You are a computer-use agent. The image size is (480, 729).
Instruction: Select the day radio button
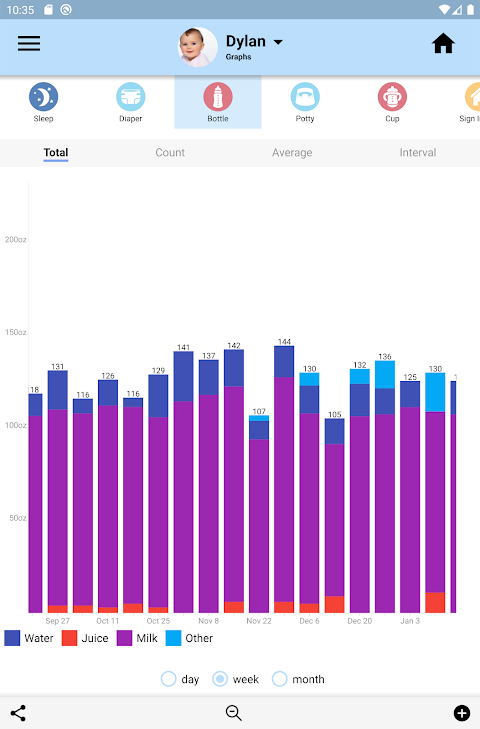168,679
